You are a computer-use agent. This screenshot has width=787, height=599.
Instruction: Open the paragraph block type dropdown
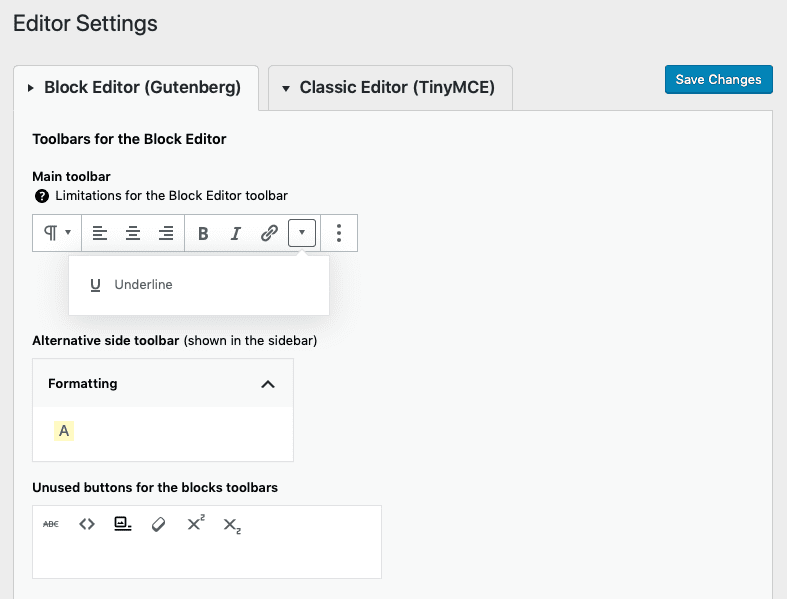pyautogui.click(x=57, y=233)
